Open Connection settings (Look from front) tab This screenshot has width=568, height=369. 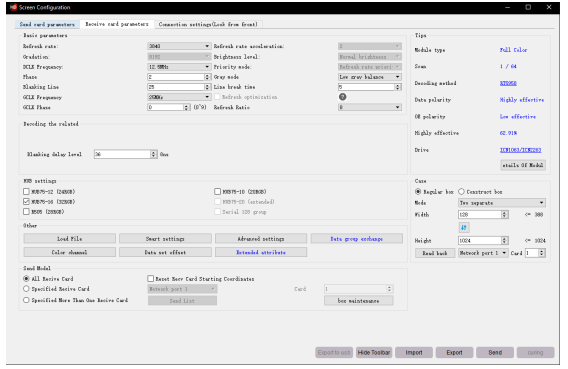[x=208, y=24]
